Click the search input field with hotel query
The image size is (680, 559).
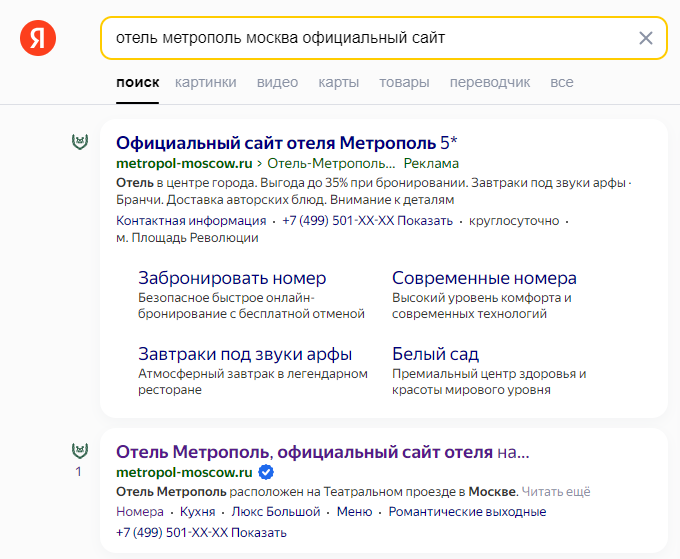click(x=383, y=38)
